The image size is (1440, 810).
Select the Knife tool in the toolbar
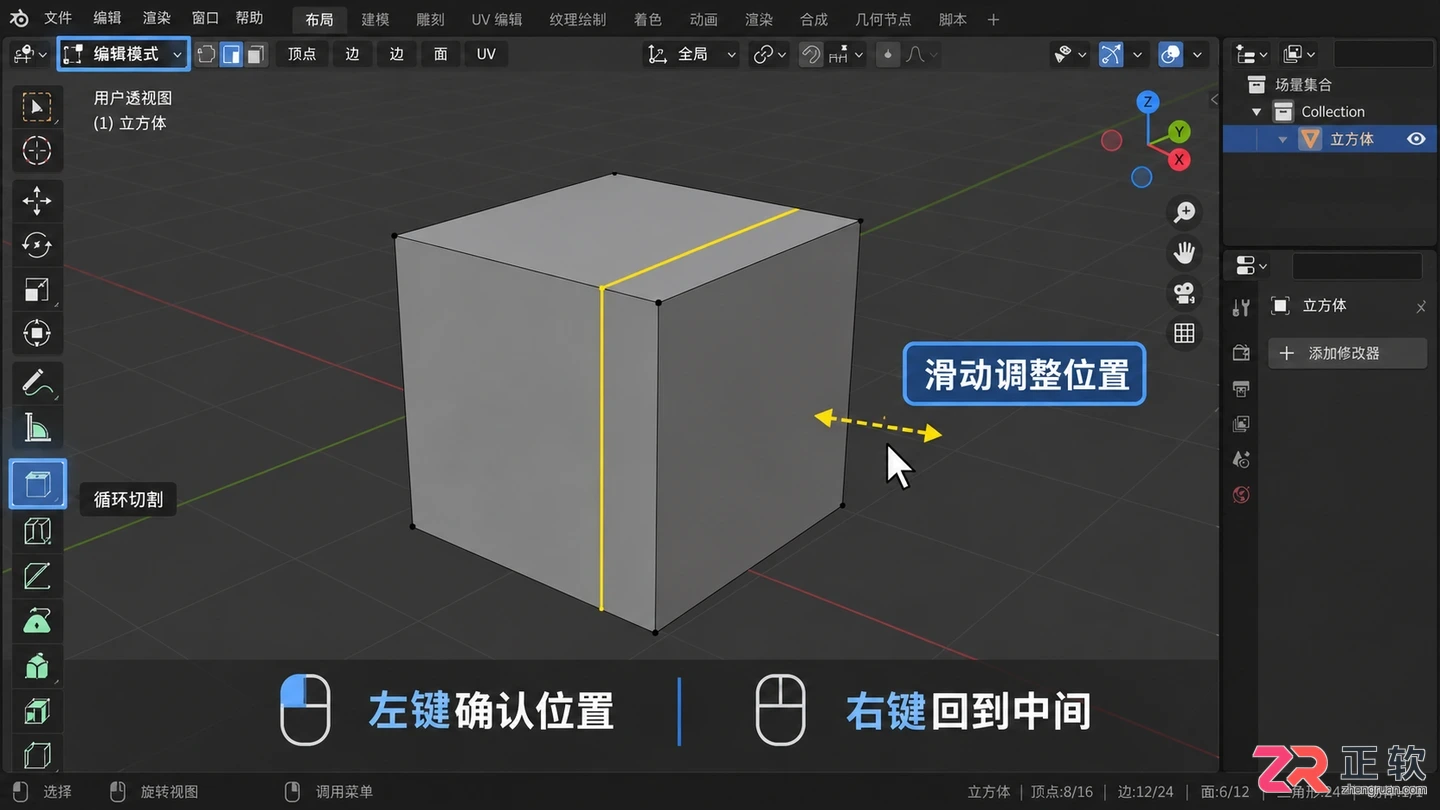click(x=37, y=575)
